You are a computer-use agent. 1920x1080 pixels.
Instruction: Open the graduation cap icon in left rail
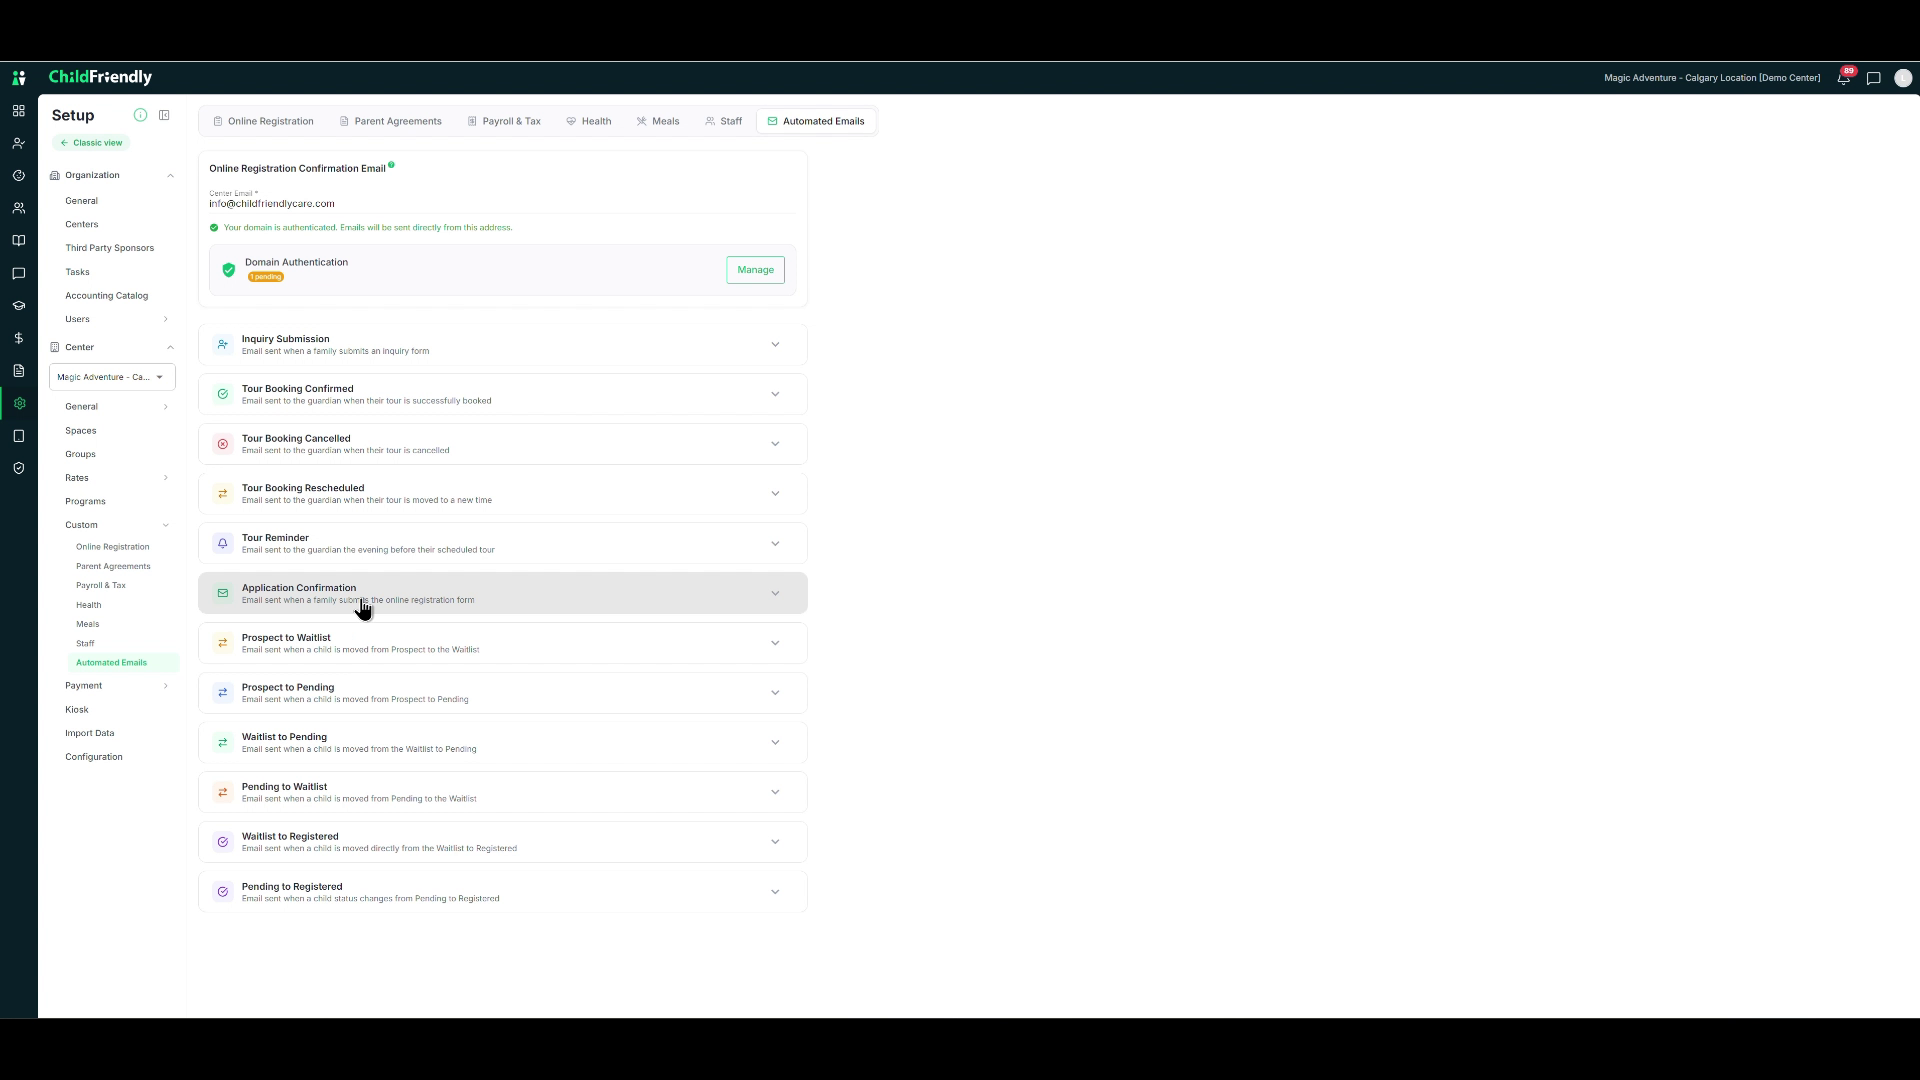[x=18, y=306]
